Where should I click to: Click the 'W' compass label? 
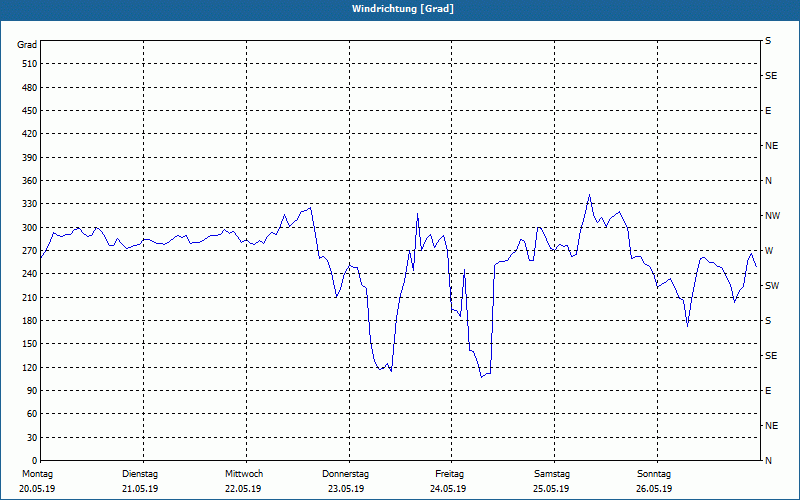pyautogui.click(x=769, y=251)
